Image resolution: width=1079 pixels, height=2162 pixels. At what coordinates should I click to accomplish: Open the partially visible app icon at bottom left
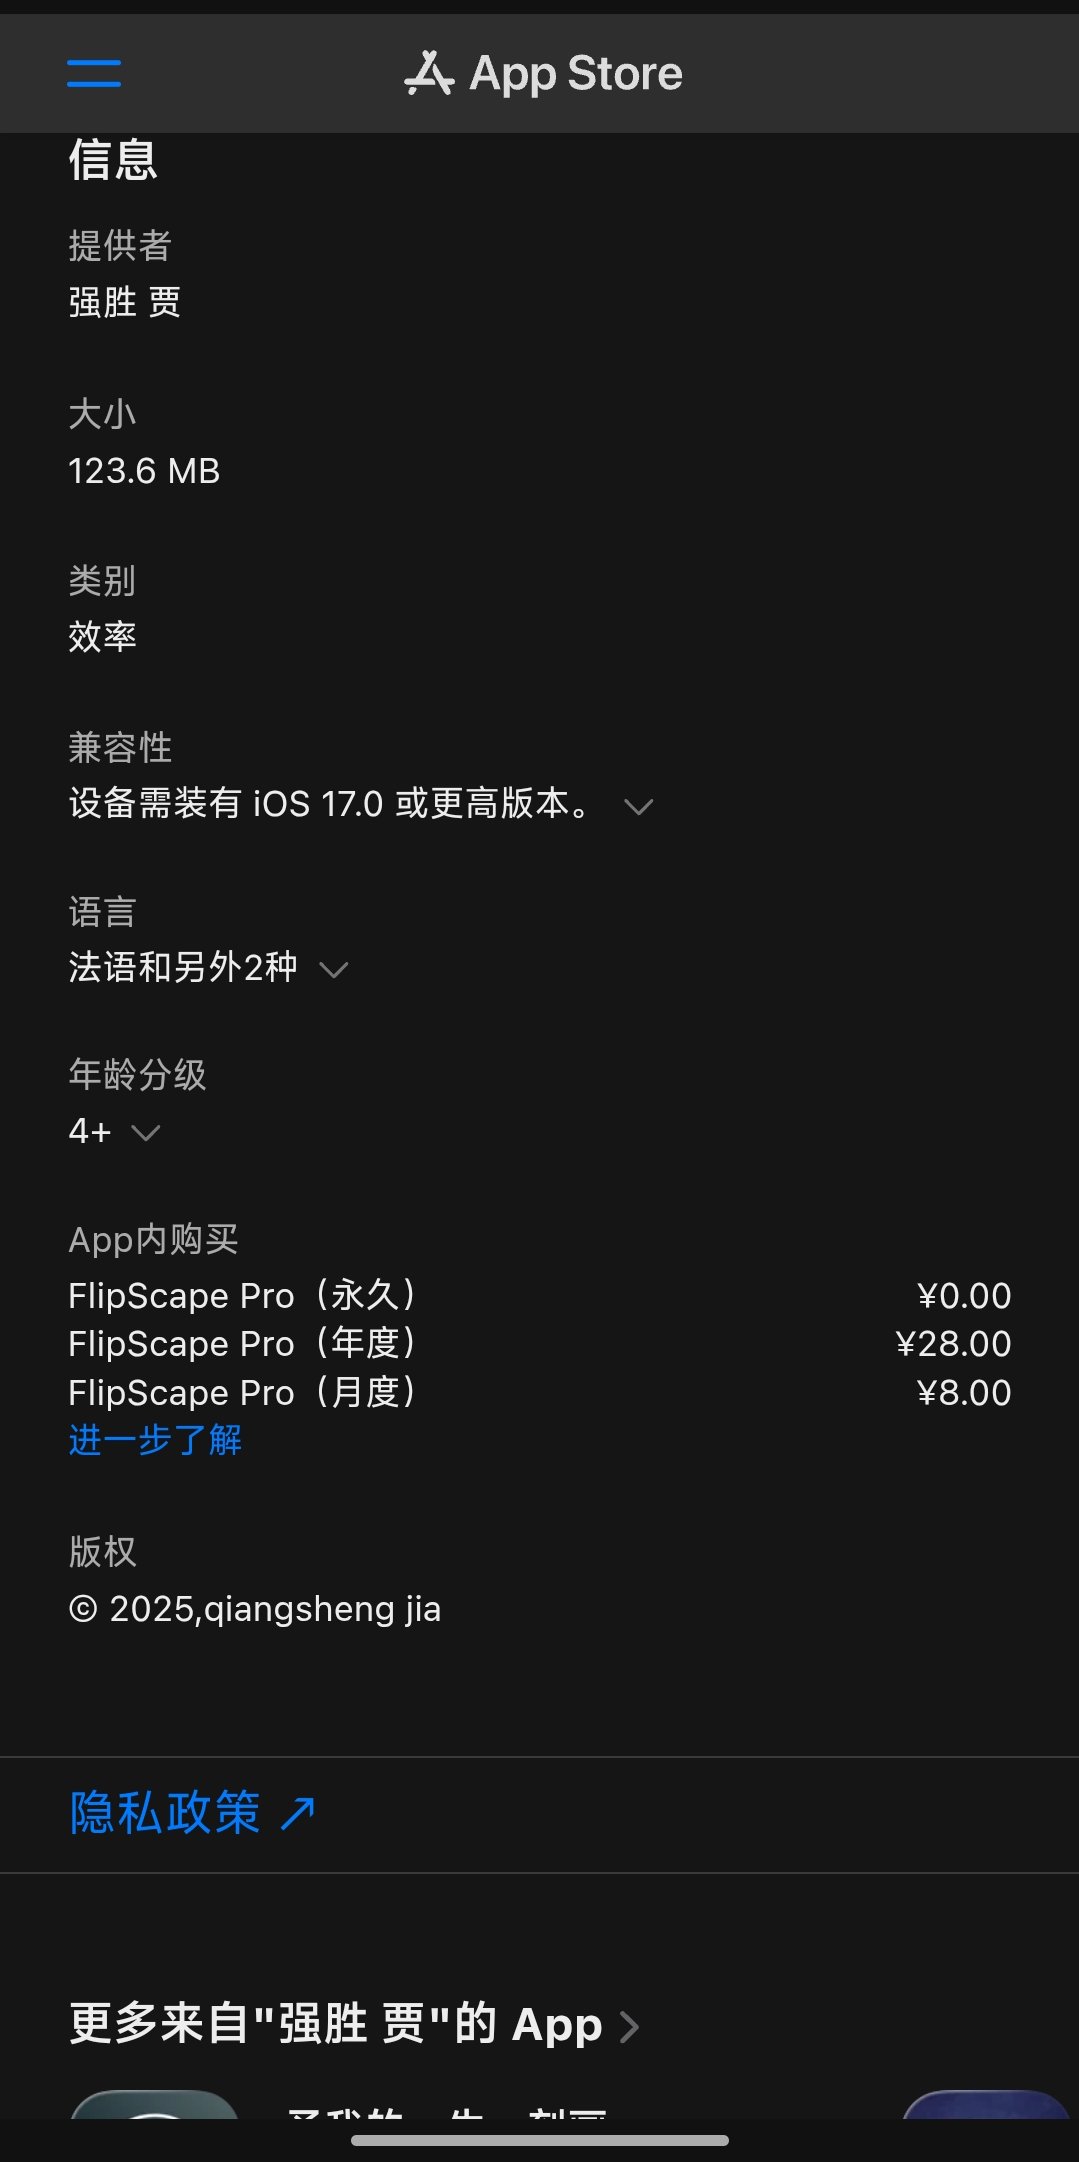click(154, 2103)
